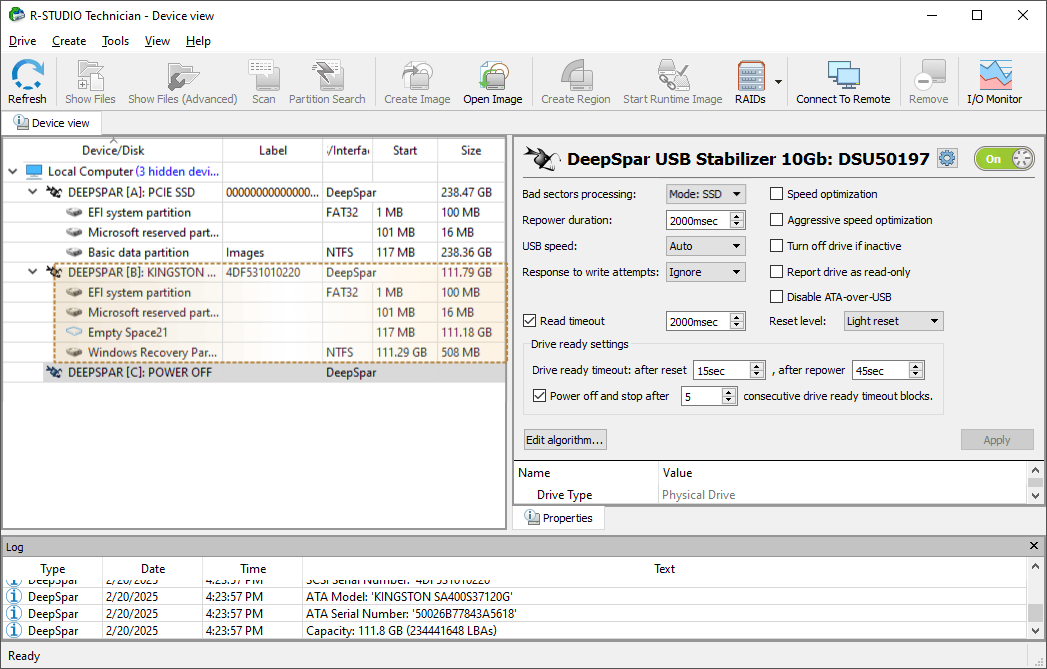Open the Reset level dropdown
Image resolution: width=1047 pixels, height=669 pixels.
click(x=892, y=321)
